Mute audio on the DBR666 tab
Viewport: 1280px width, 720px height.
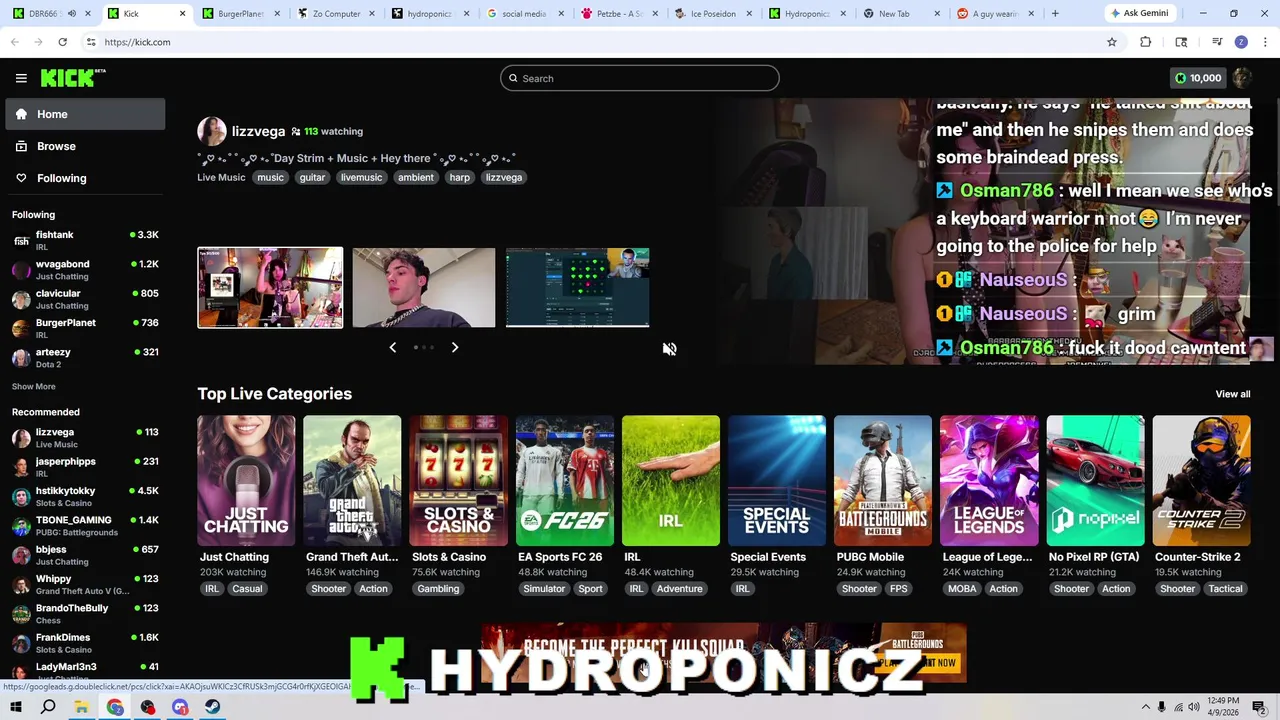72,14
